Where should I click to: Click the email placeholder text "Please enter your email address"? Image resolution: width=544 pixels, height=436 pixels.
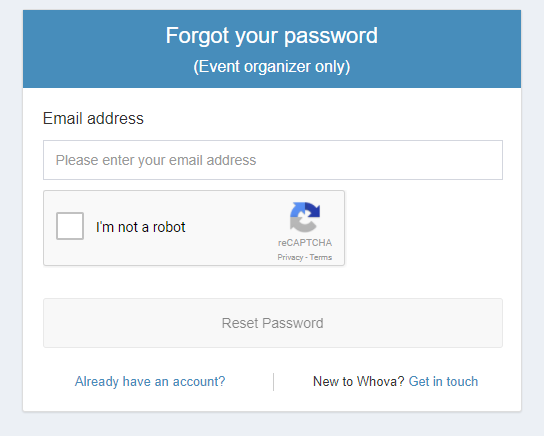(x=156, y=160)
